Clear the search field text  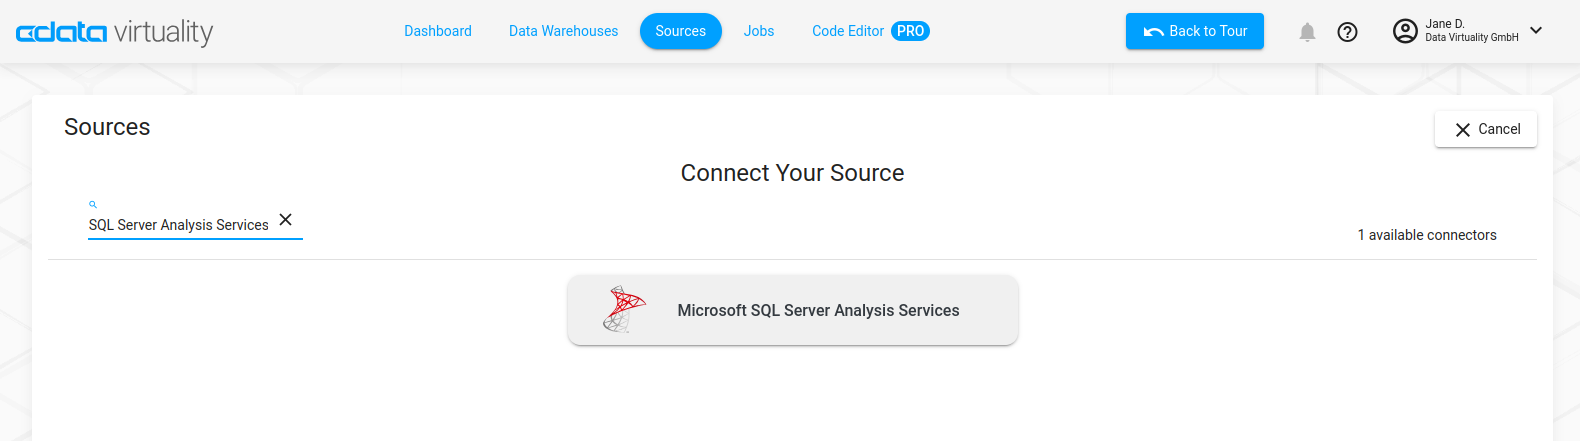[286, 220]
